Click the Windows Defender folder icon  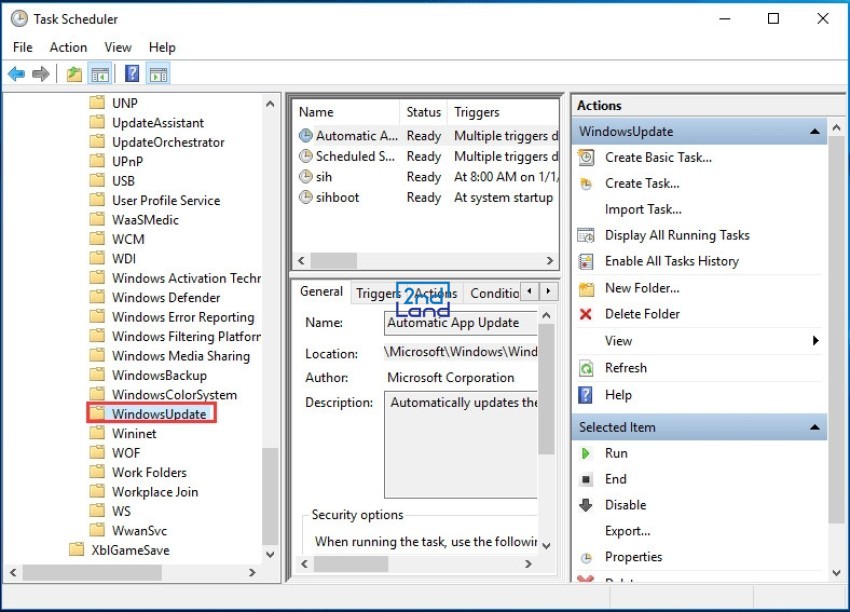(97, 297)
